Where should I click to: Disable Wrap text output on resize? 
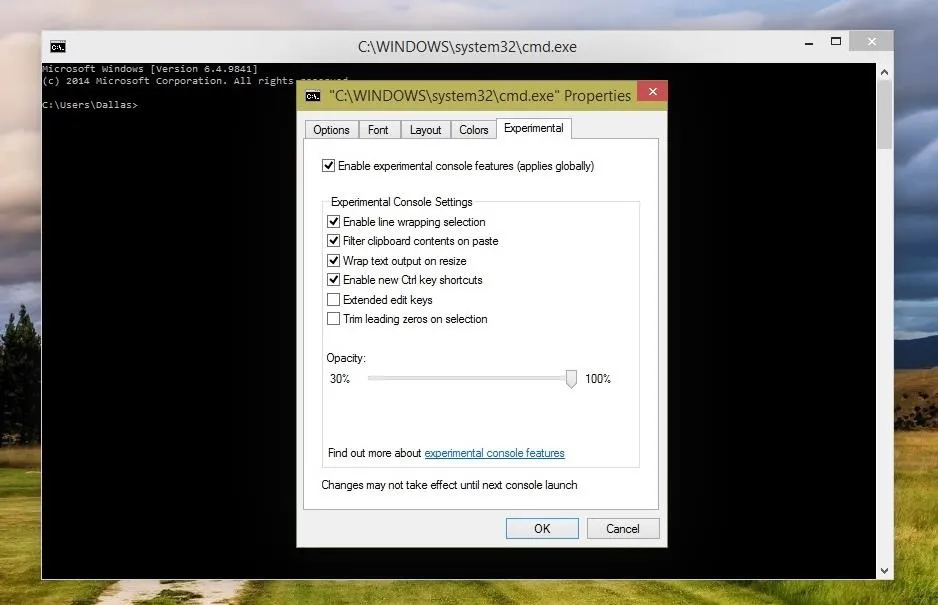[333, 260]
